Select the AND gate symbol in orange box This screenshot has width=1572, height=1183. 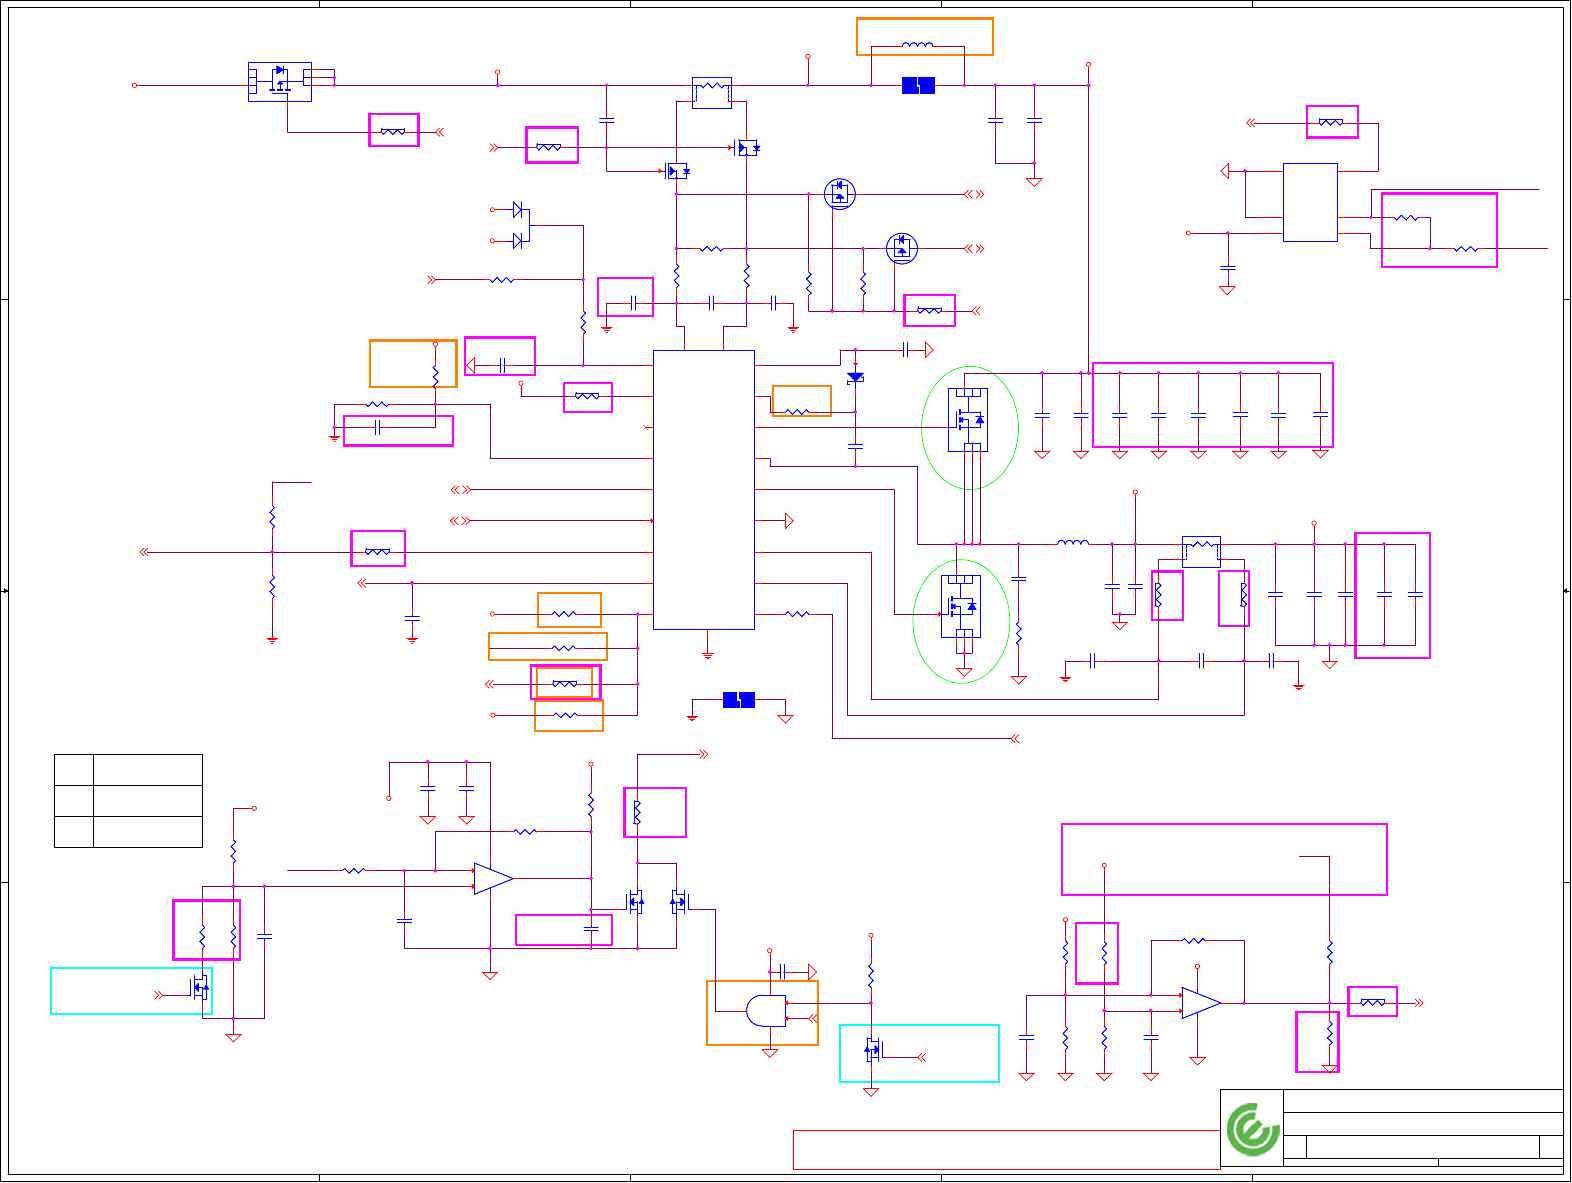(766, 1011)
